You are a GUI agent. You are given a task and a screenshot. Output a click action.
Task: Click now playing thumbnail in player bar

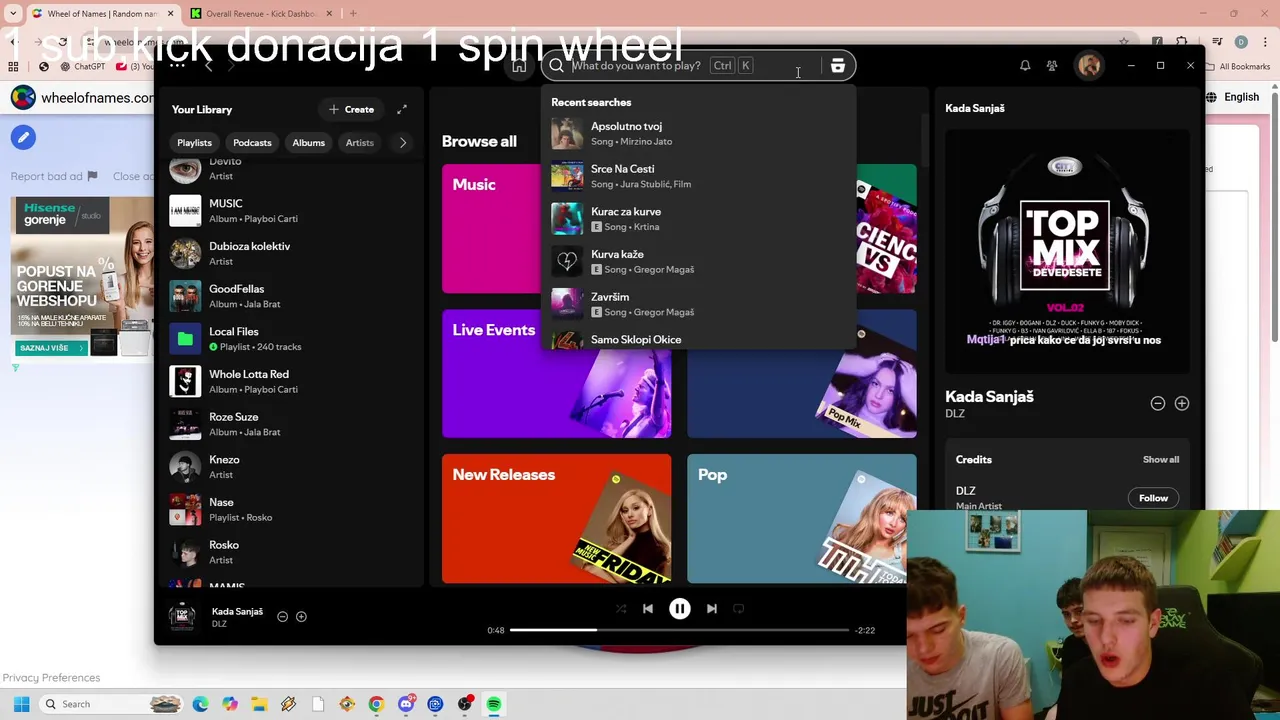(x=182, y=616)
